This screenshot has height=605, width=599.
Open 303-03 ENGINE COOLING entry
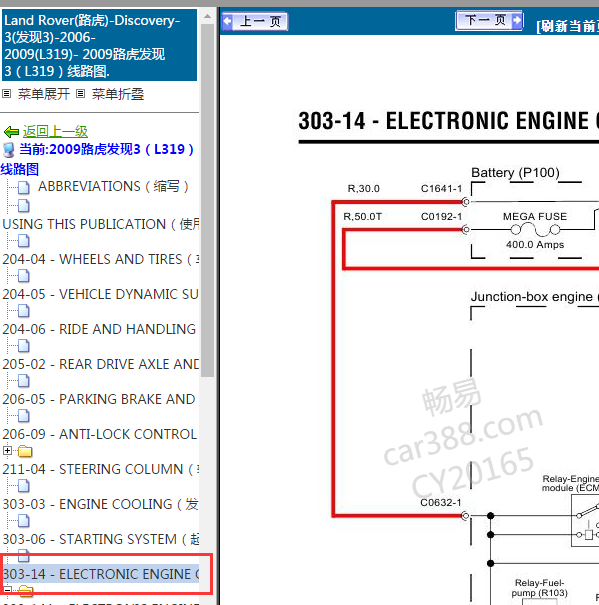tap(100, 504)
